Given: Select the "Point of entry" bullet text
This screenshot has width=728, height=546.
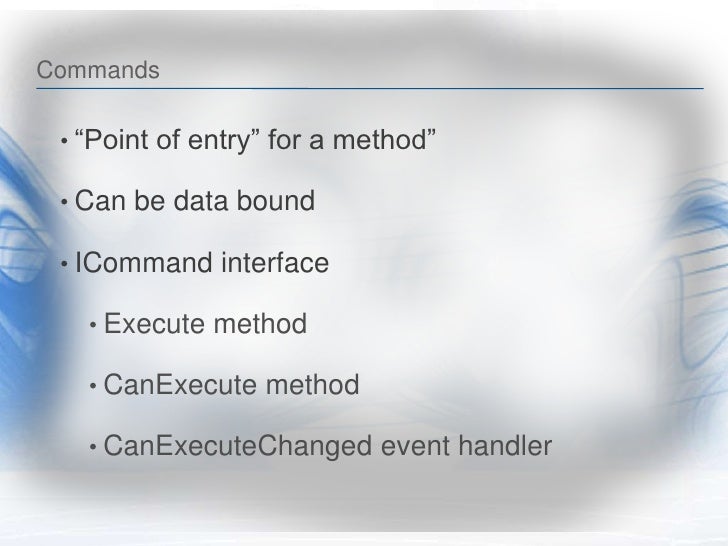Looking at the screenshot, I should click(x=255, y=139).
